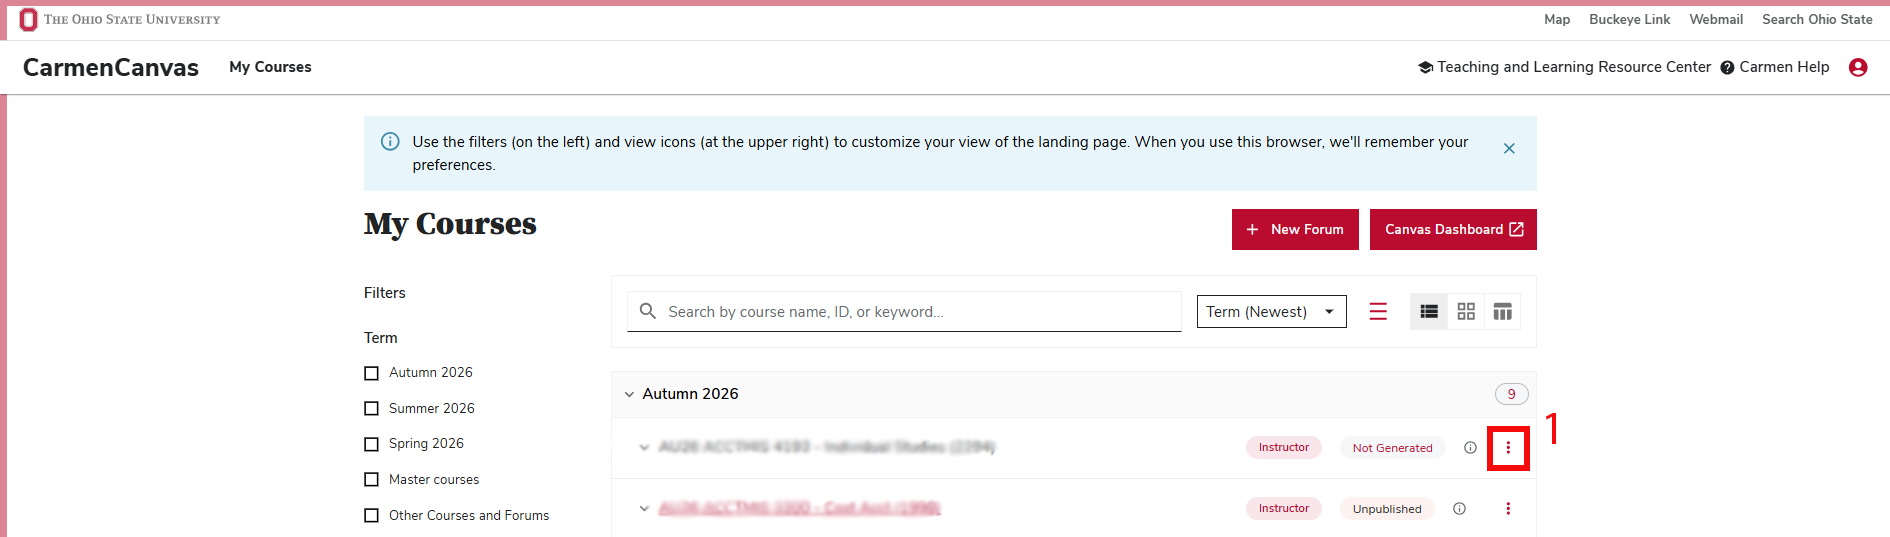Click the CarmenCanvas title
The width and height of the screenshot is (1890, 537).
point(111,67)
